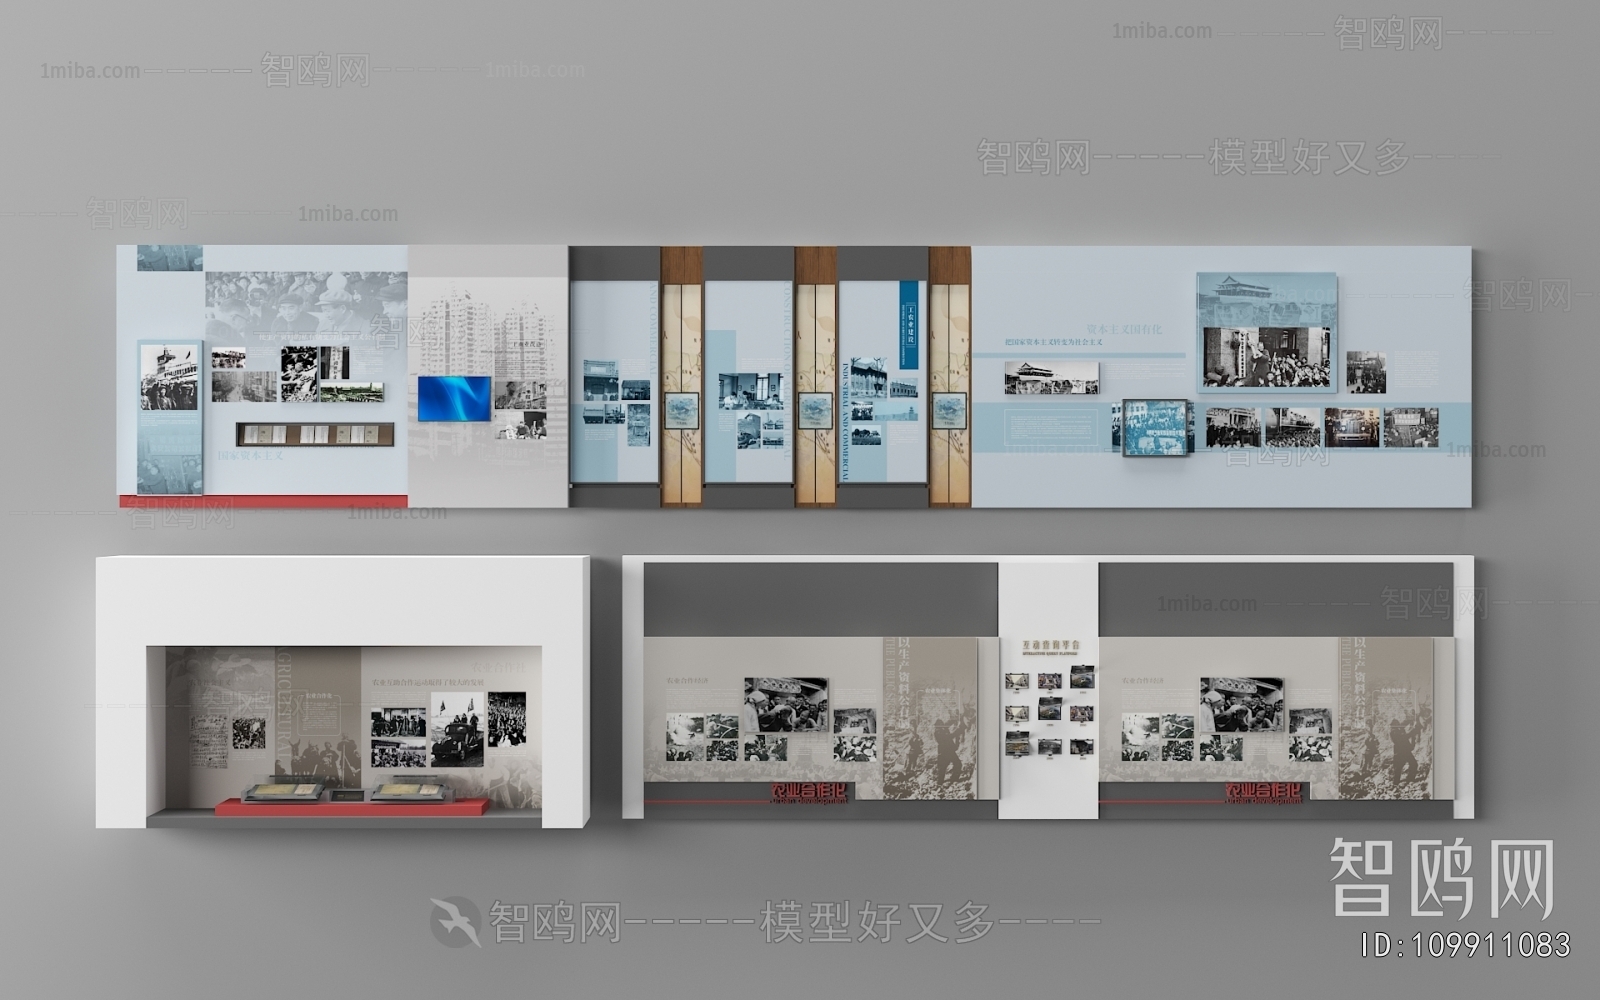Click the 把国家资本主义转变为社会主义 subtitle text
Image resolution: width=1600 pixels, height=1000 pixels.
1053,341
